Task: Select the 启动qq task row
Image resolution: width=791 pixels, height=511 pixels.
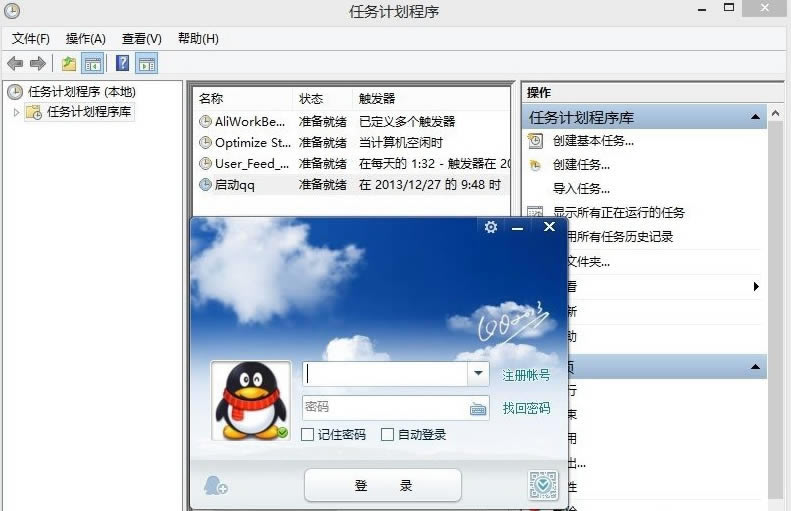Action: [240, 185]
